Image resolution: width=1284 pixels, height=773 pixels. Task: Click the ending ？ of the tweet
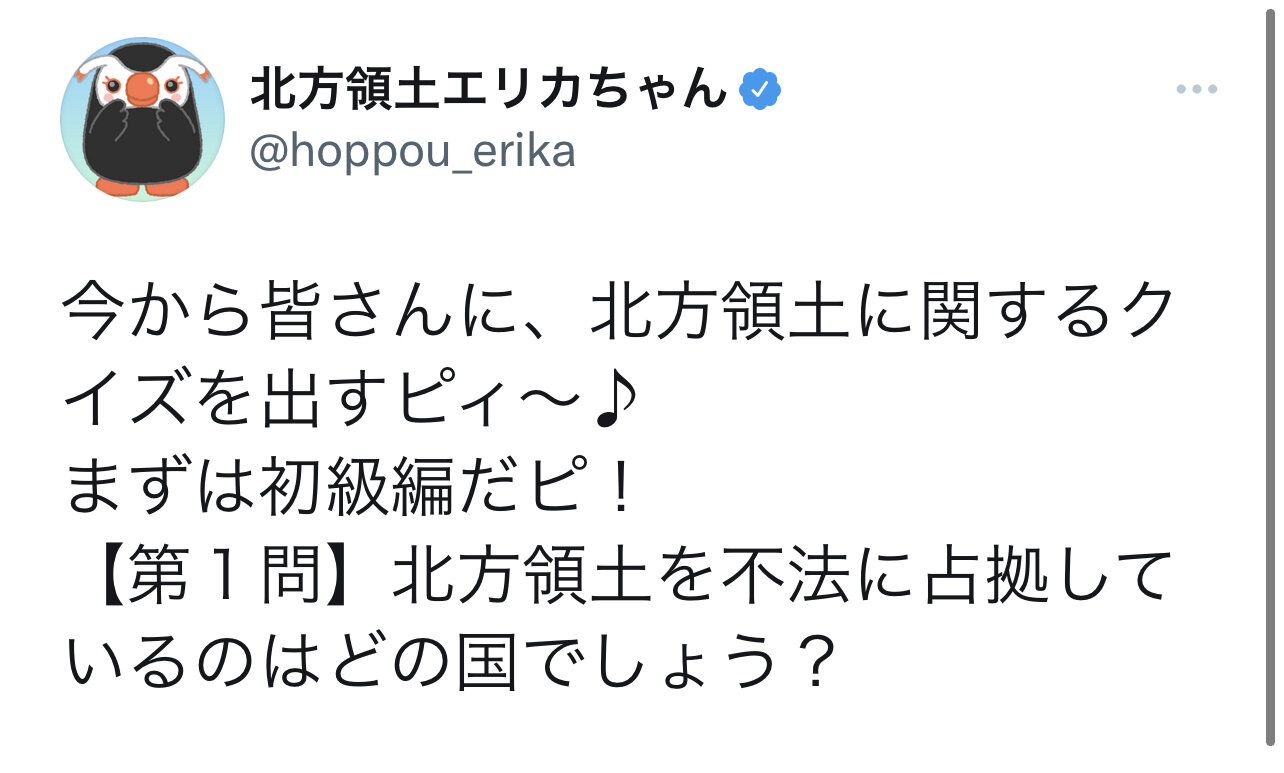pyautogui.click(x=806, y=662)
